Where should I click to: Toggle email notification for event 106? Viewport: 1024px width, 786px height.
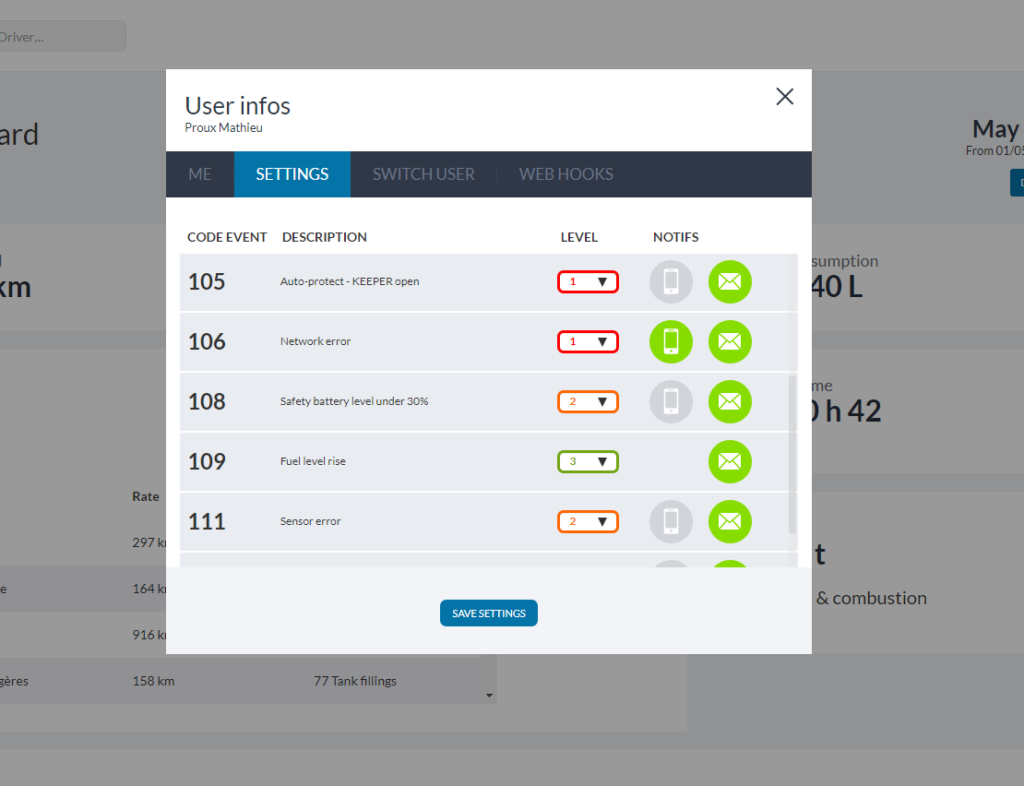730,341
